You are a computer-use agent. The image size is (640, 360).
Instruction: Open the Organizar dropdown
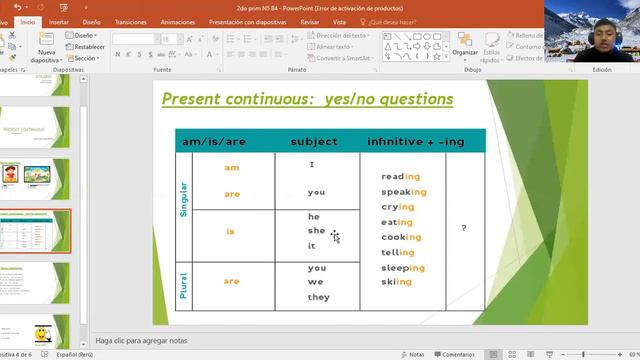click(465, 47)
